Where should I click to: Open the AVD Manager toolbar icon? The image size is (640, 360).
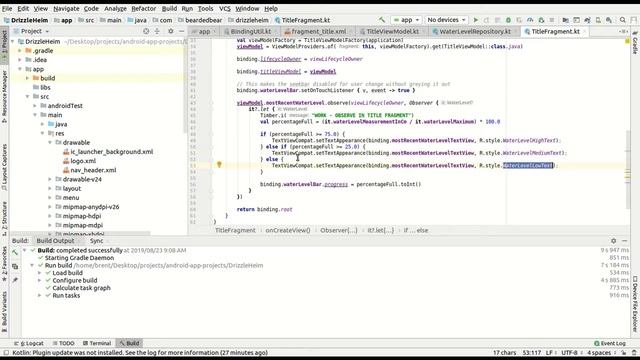pos(598,20)
